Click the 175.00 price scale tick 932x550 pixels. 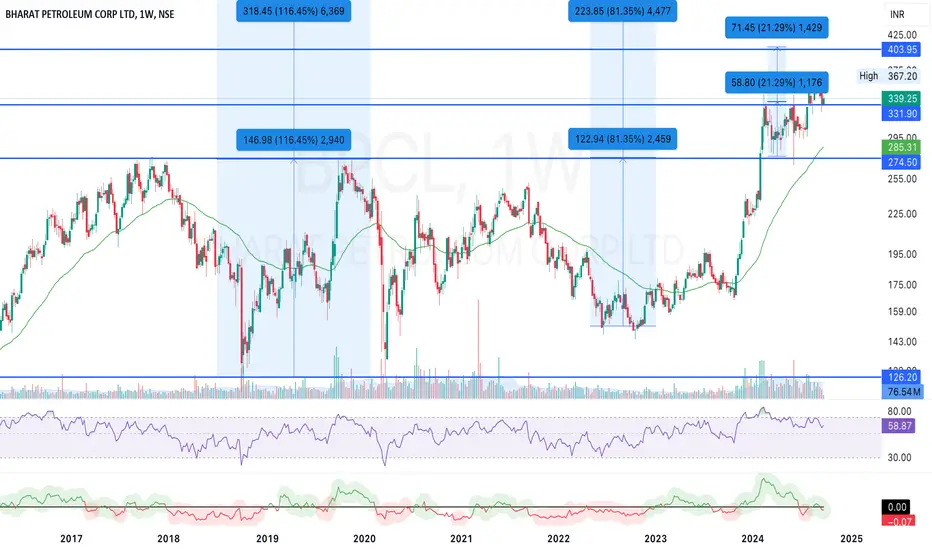902,285
